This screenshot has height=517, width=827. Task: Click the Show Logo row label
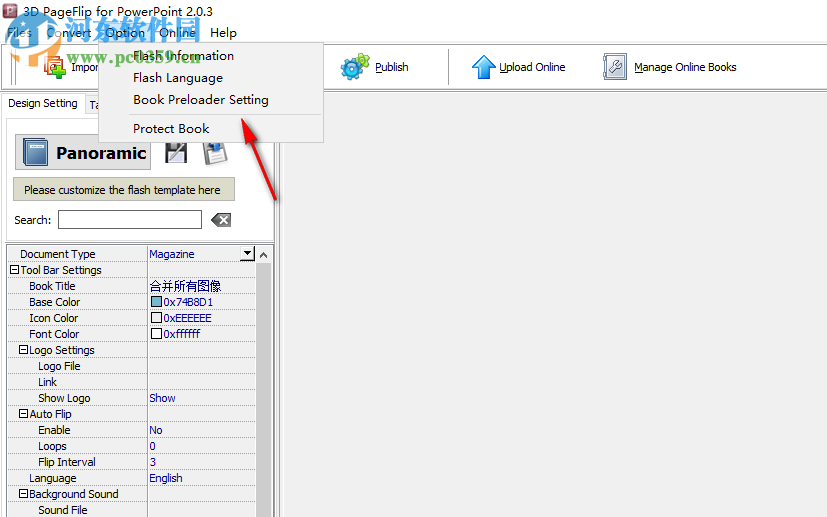(x=64, y=398)
